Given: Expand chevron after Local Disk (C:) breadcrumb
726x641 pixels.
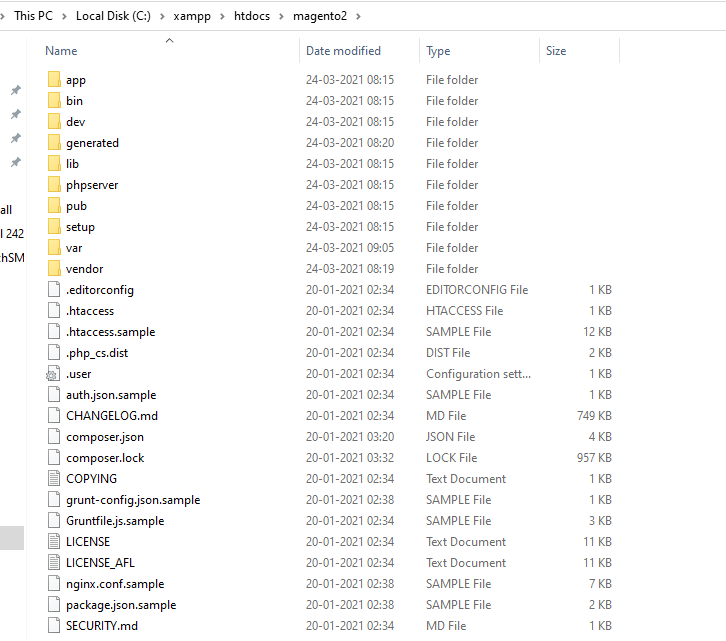Looking at the screenshot, I should 162,17.
